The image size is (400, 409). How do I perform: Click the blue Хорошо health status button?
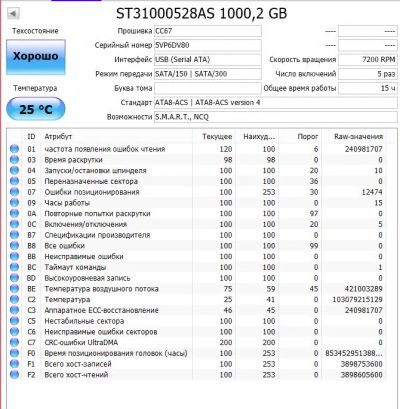pyautogui.click(x=36, y=57)
